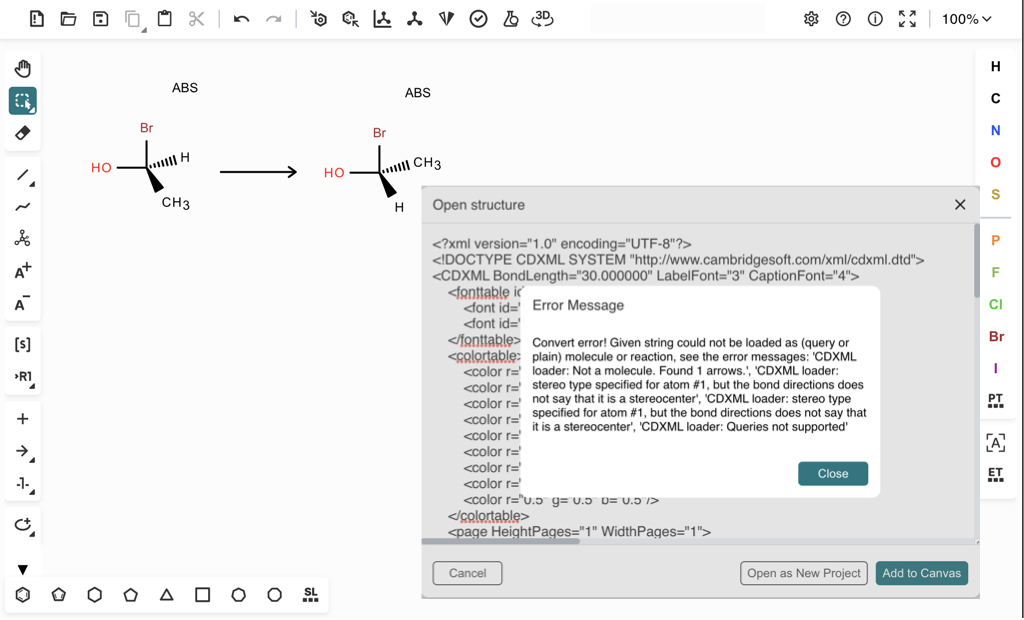The image size is (1024, 620).
Task: Click the Add to Canvas button
Action: pyautogui.click(x=921, y=573)
